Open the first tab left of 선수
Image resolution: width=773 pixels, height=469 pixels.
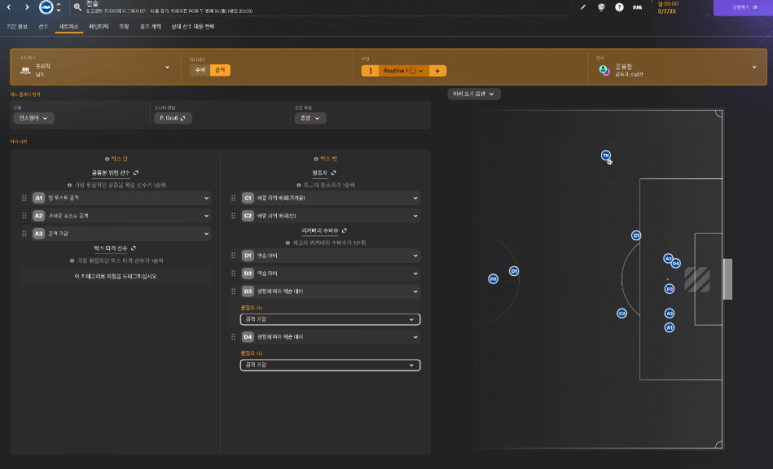tap(17, 27)
